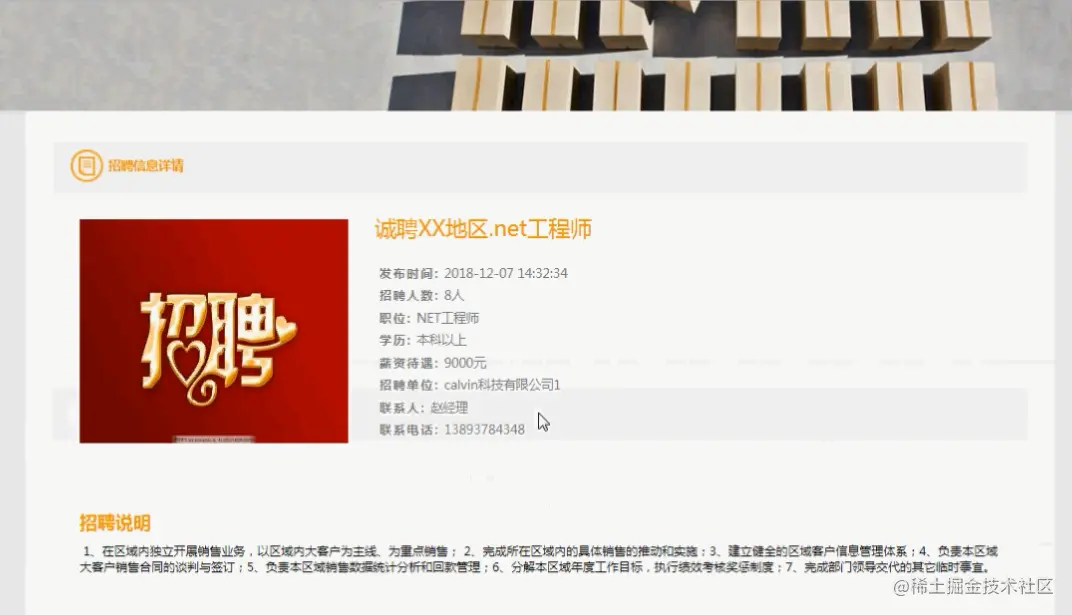The width and height of the screenshot is (1072, 615).
Task: Click the job title 诚聘XX地区.net工程师
Action: tap(483, 229)
